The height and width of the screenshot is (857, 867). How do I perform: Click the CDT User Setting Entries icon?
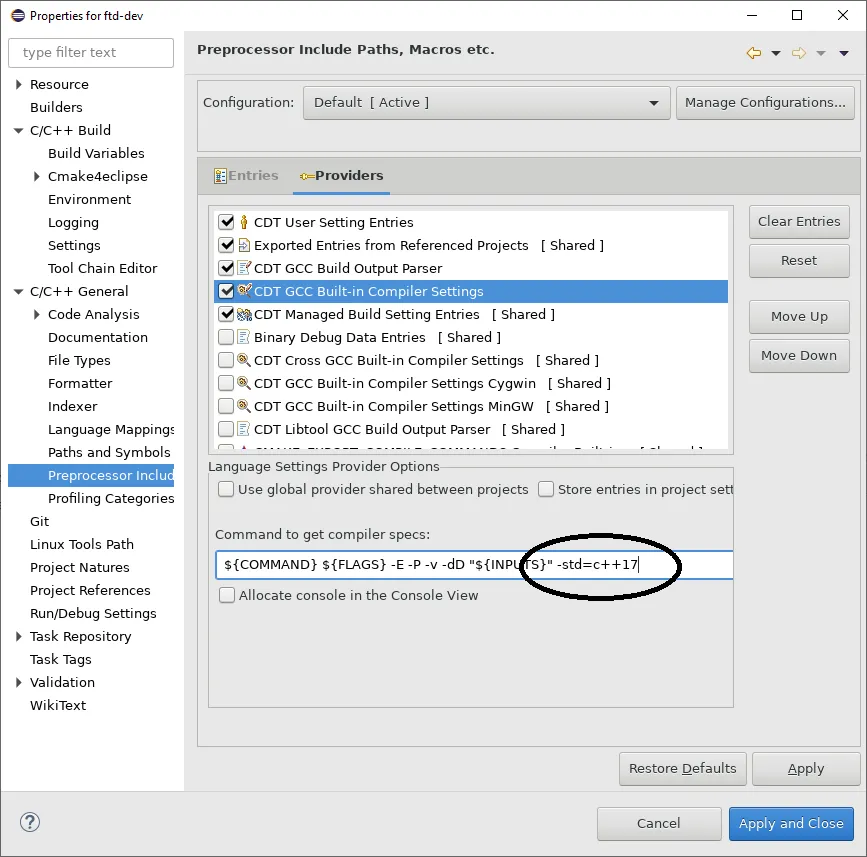point(244,222)
